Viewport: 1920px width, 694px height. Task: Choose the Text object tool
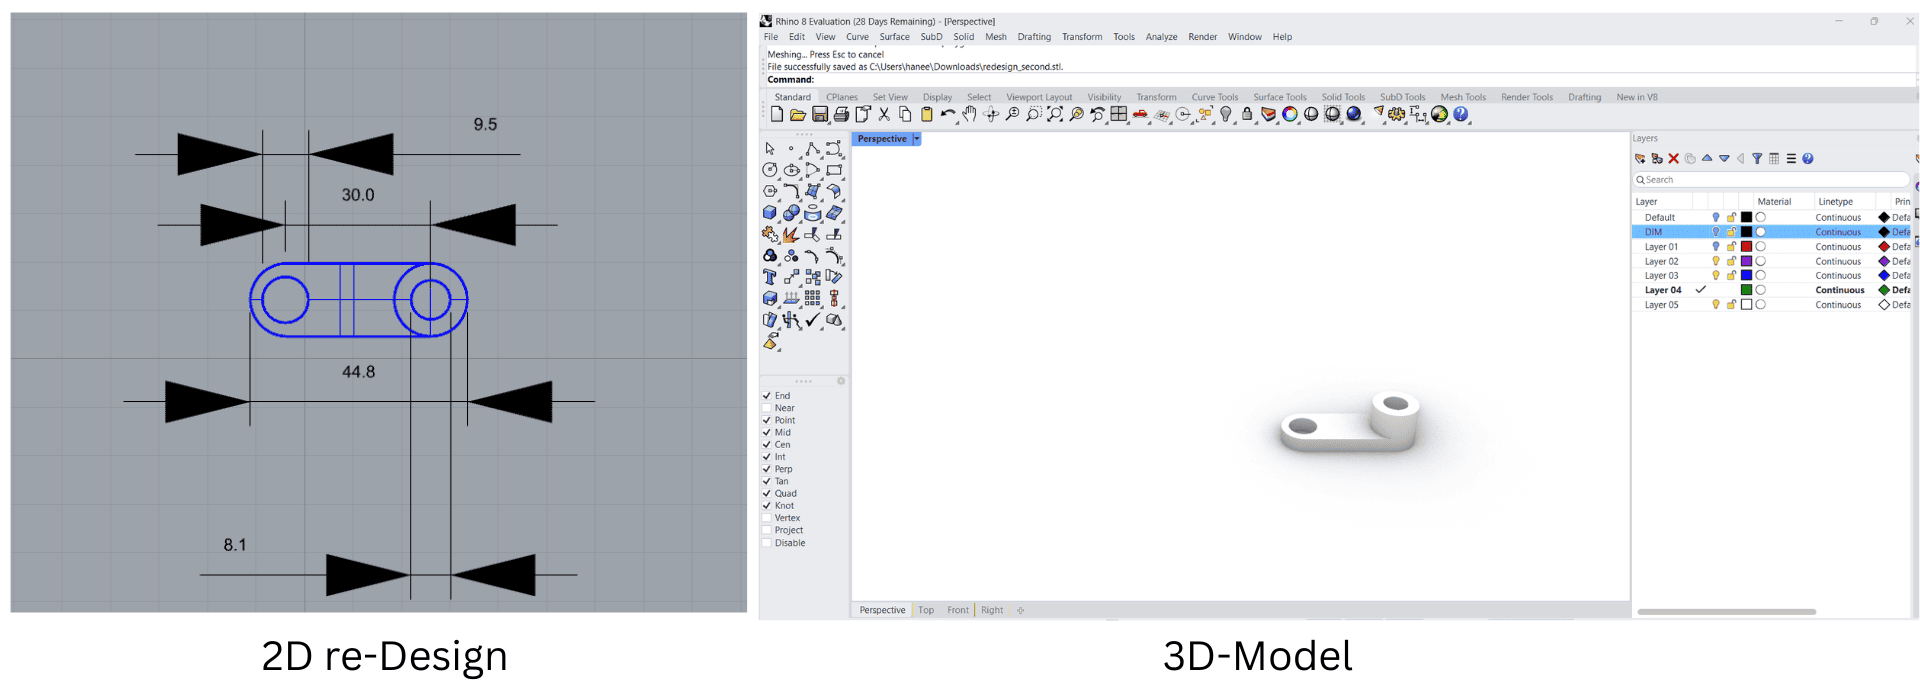[x=770, y=277]
